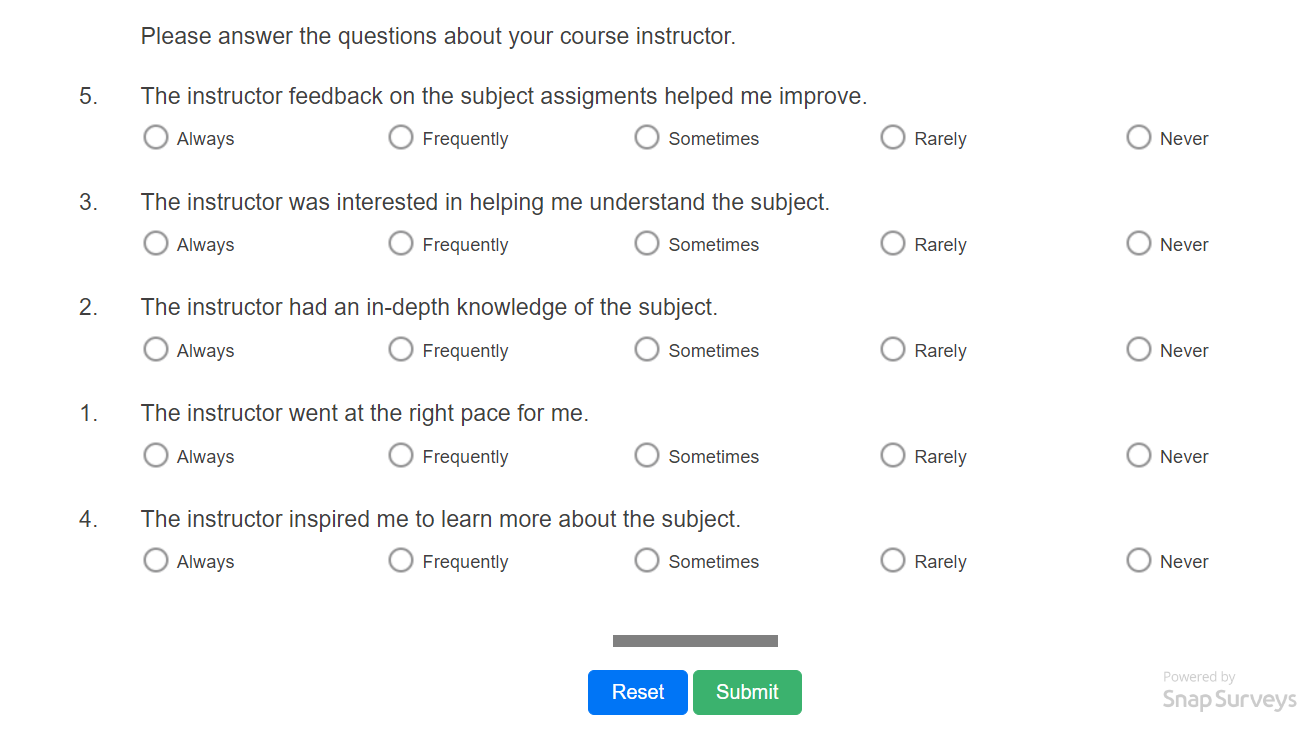The width and height of the screenshot is (1316, 739).
Task: Choose "Sometimes" for question 1
Action: [646, 455]
